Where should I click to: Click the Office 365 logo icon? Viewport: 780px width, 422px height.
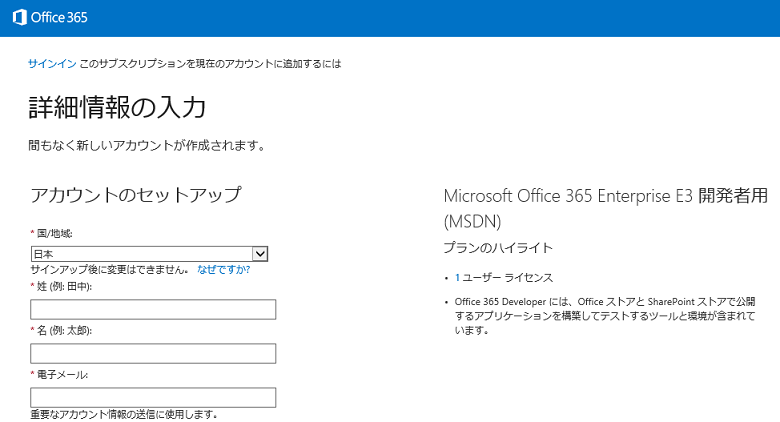click(x=19, y=17)
